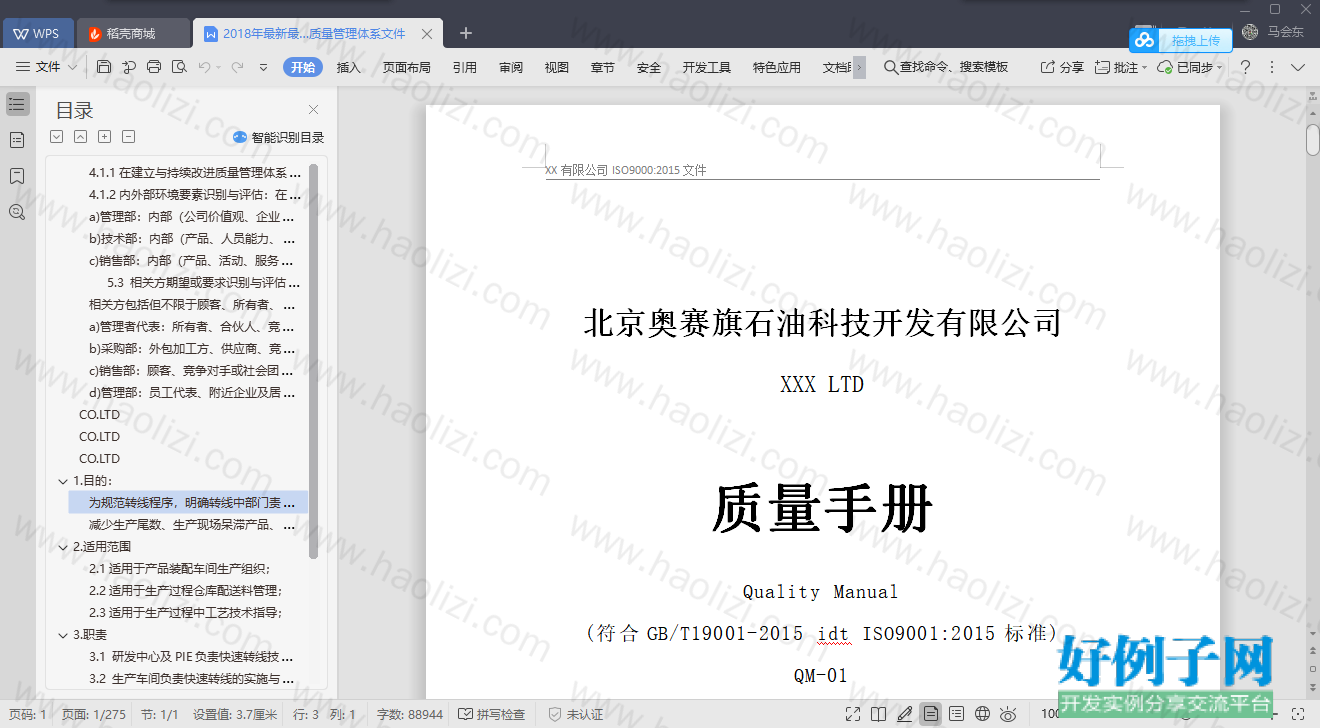Viewport: 1320px width, 728px height.
Task: Click the plus promote-level icon in 目录
Action: point(105,137)
